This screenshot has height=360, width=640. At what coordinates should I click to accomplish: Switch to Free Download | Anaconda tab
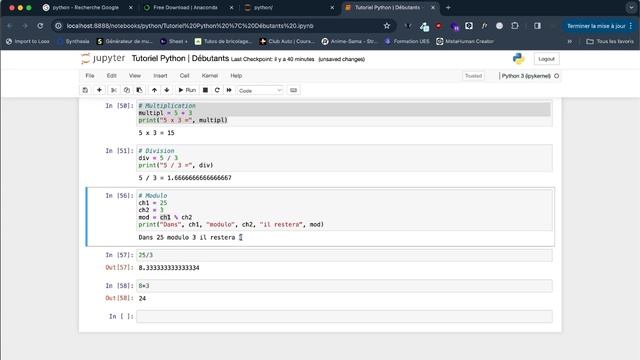(x=185, y=7)
